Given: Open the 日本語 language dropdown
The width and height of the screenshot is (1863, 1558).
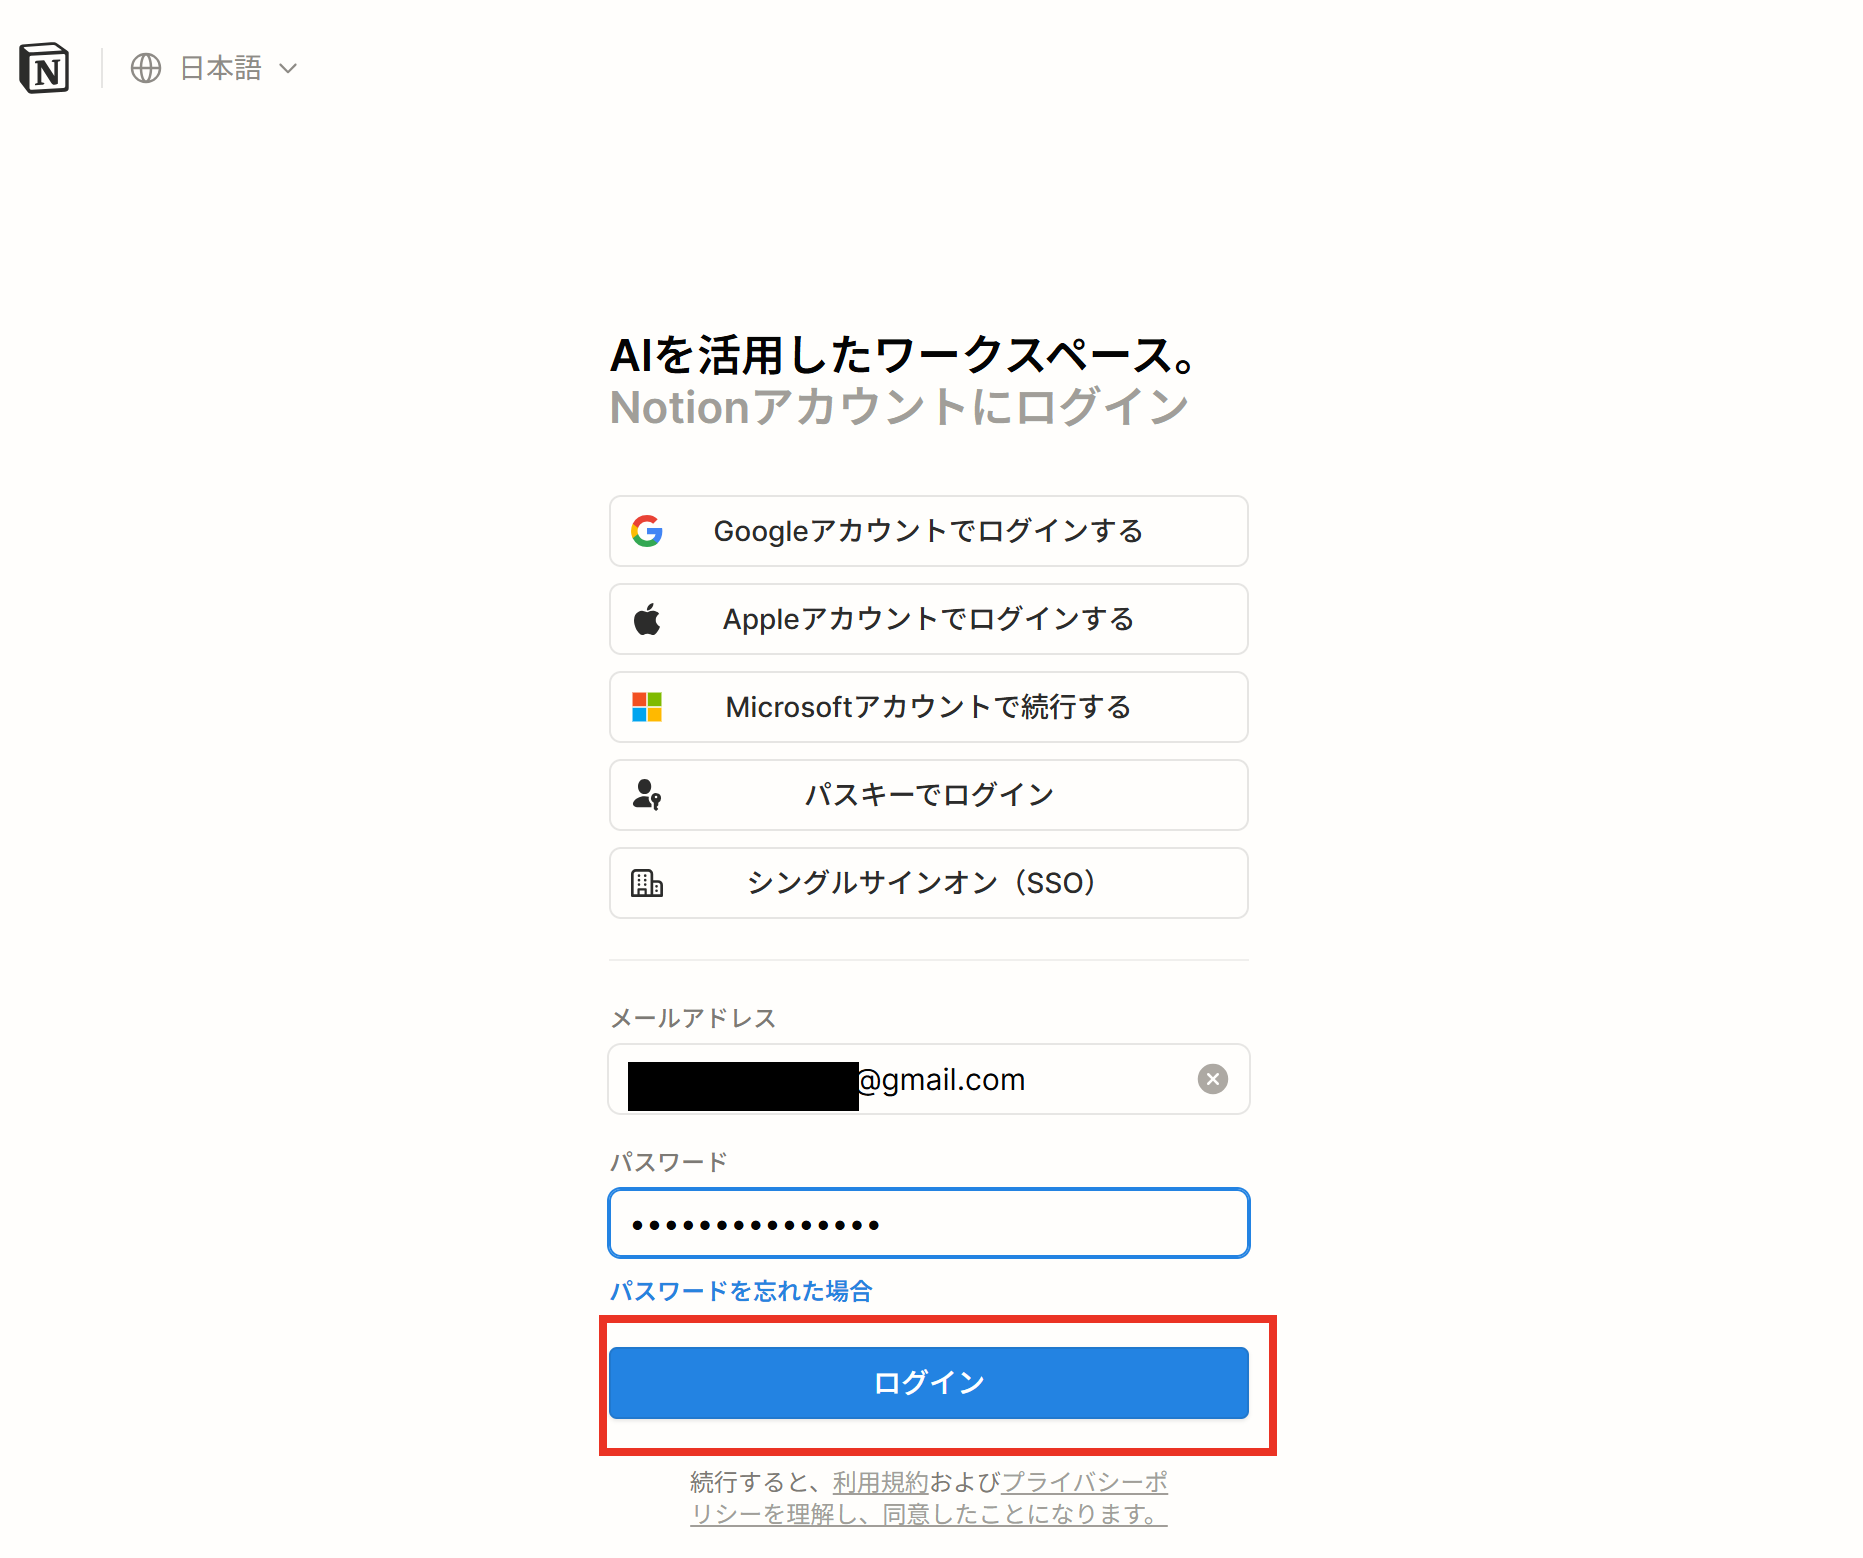Looking at the screenshot, I should pos(221,68).
